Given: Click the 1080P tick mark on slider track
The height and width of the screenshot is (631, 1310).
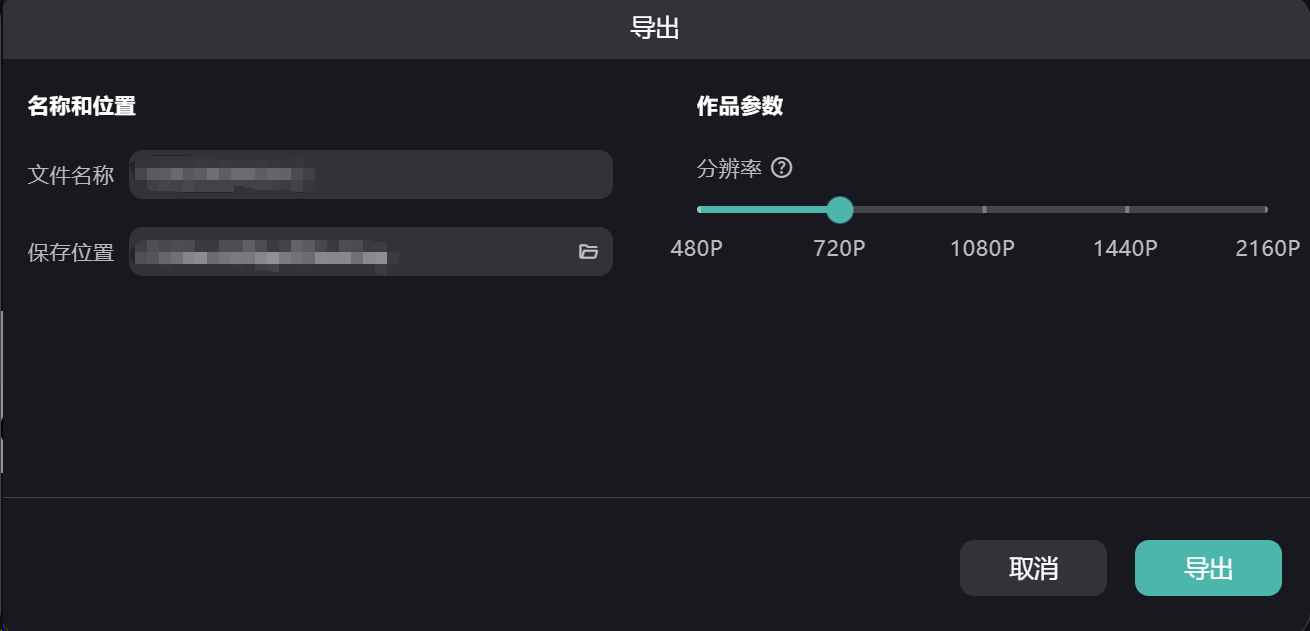Looking at the screenshot, I should pyautogui.click(x=984, y=210).
